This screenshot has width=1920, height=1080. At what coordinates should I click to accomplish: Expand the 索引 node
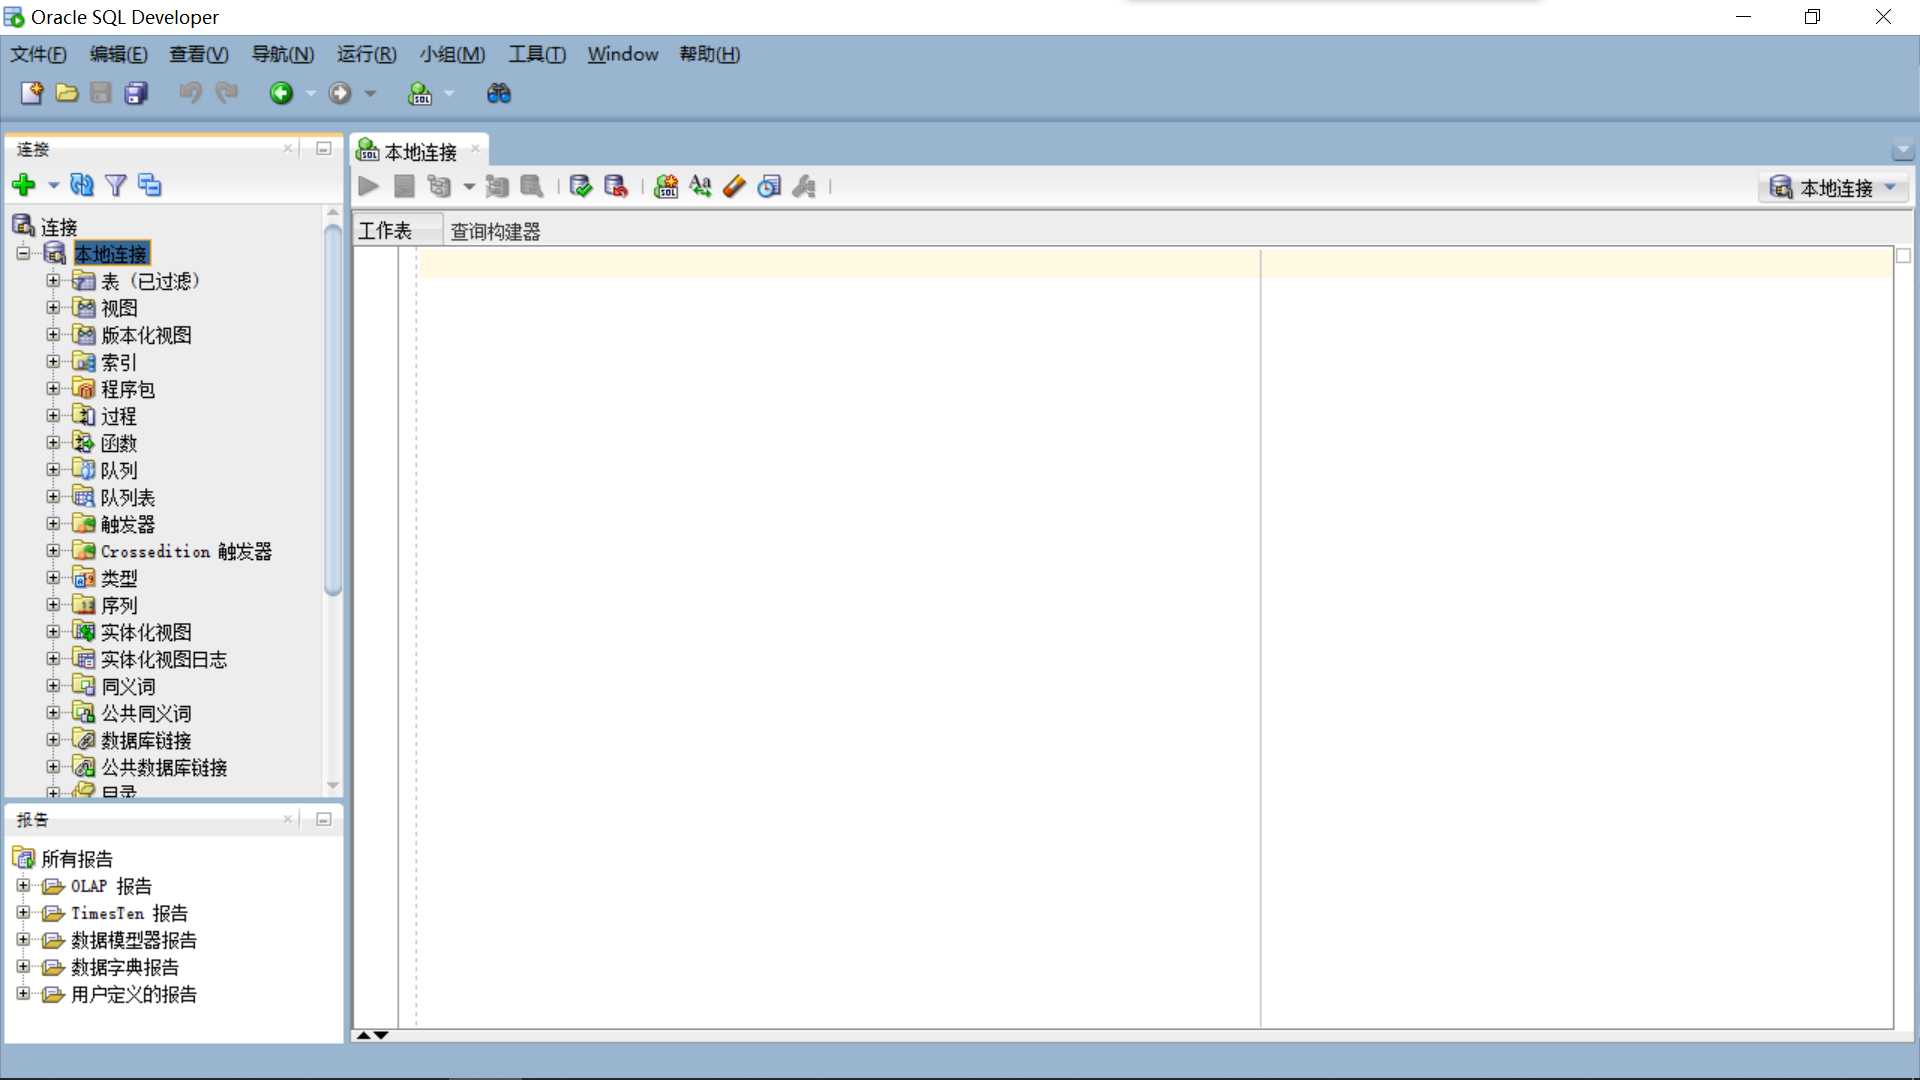click(x=53, y=362)
